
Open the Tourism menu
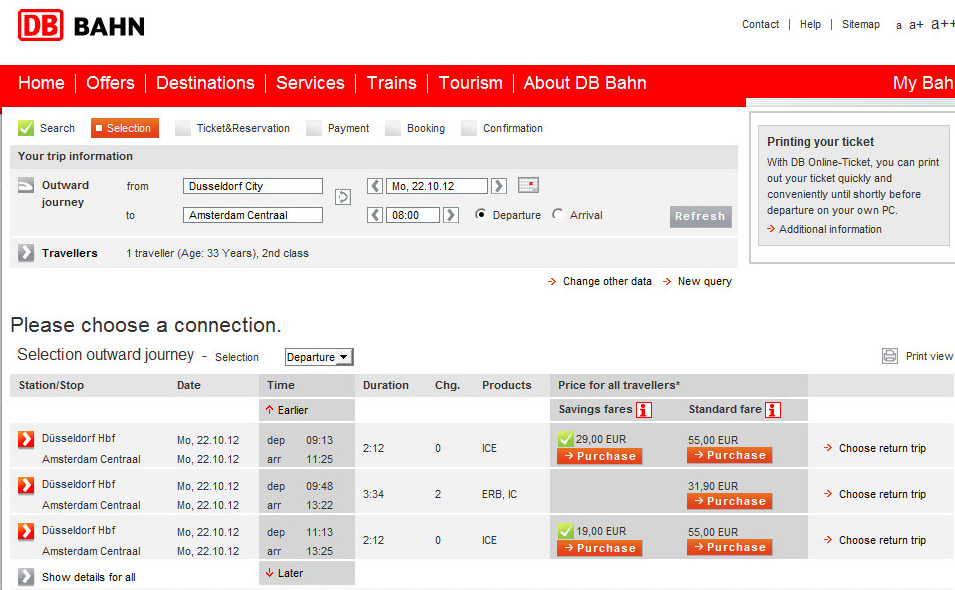(x=471, y=83)
